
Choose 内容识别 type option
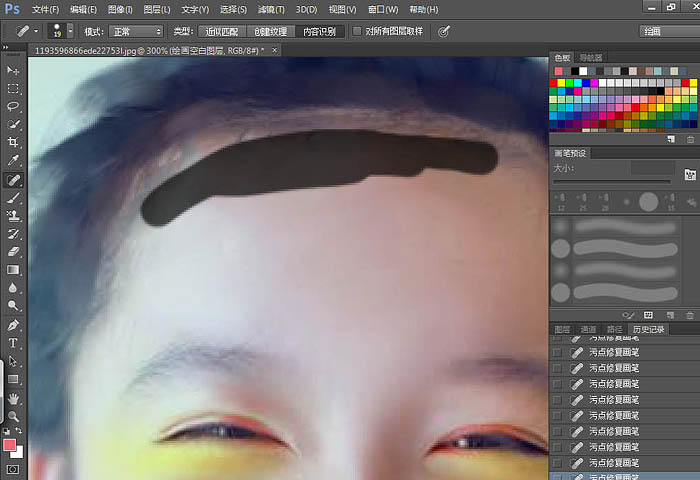pos(319,31)
